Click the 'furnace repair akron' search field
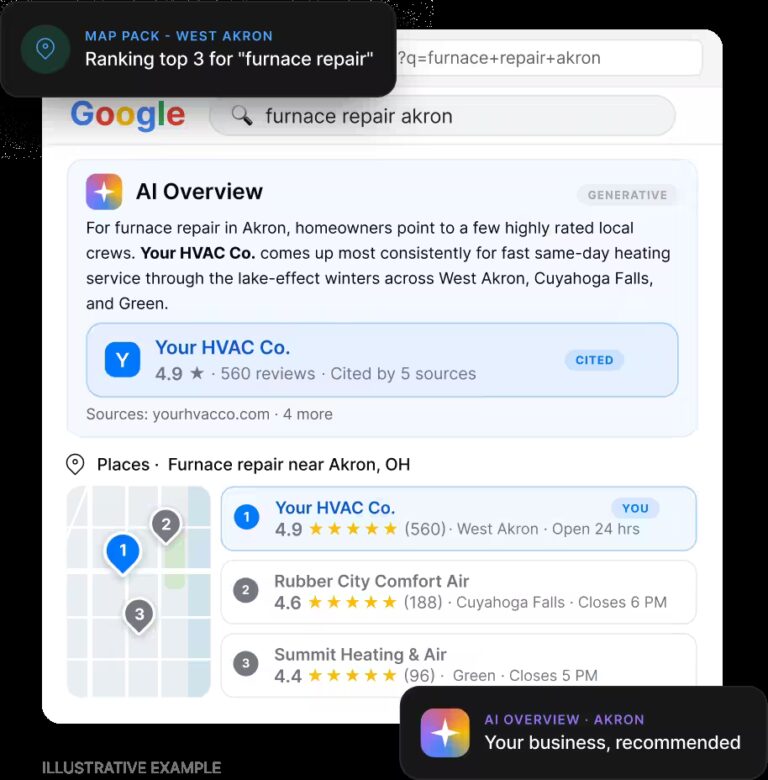Viewport: 768px width, 780px height. [x=442, y=115]
